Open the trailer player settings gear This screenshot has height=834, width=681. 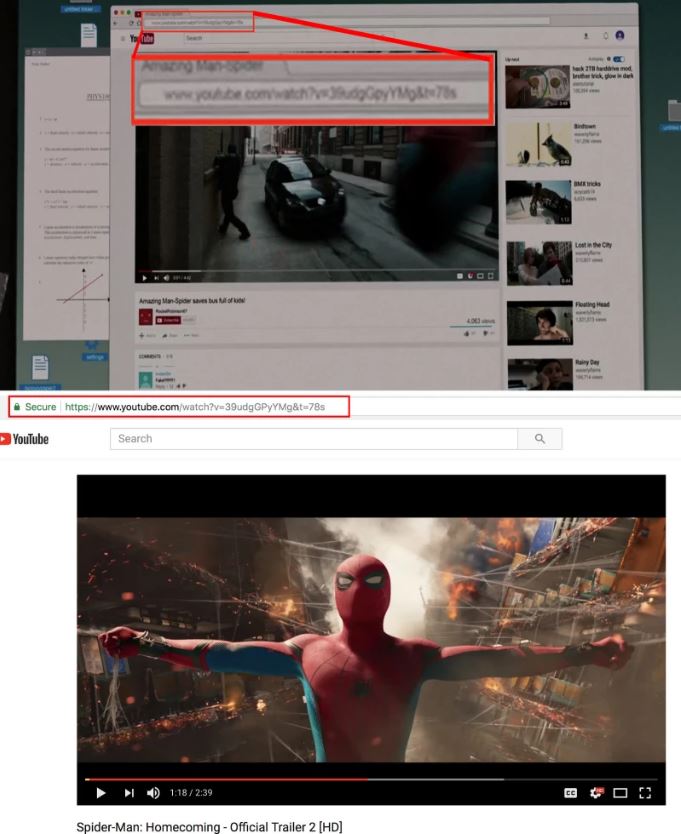596,793
